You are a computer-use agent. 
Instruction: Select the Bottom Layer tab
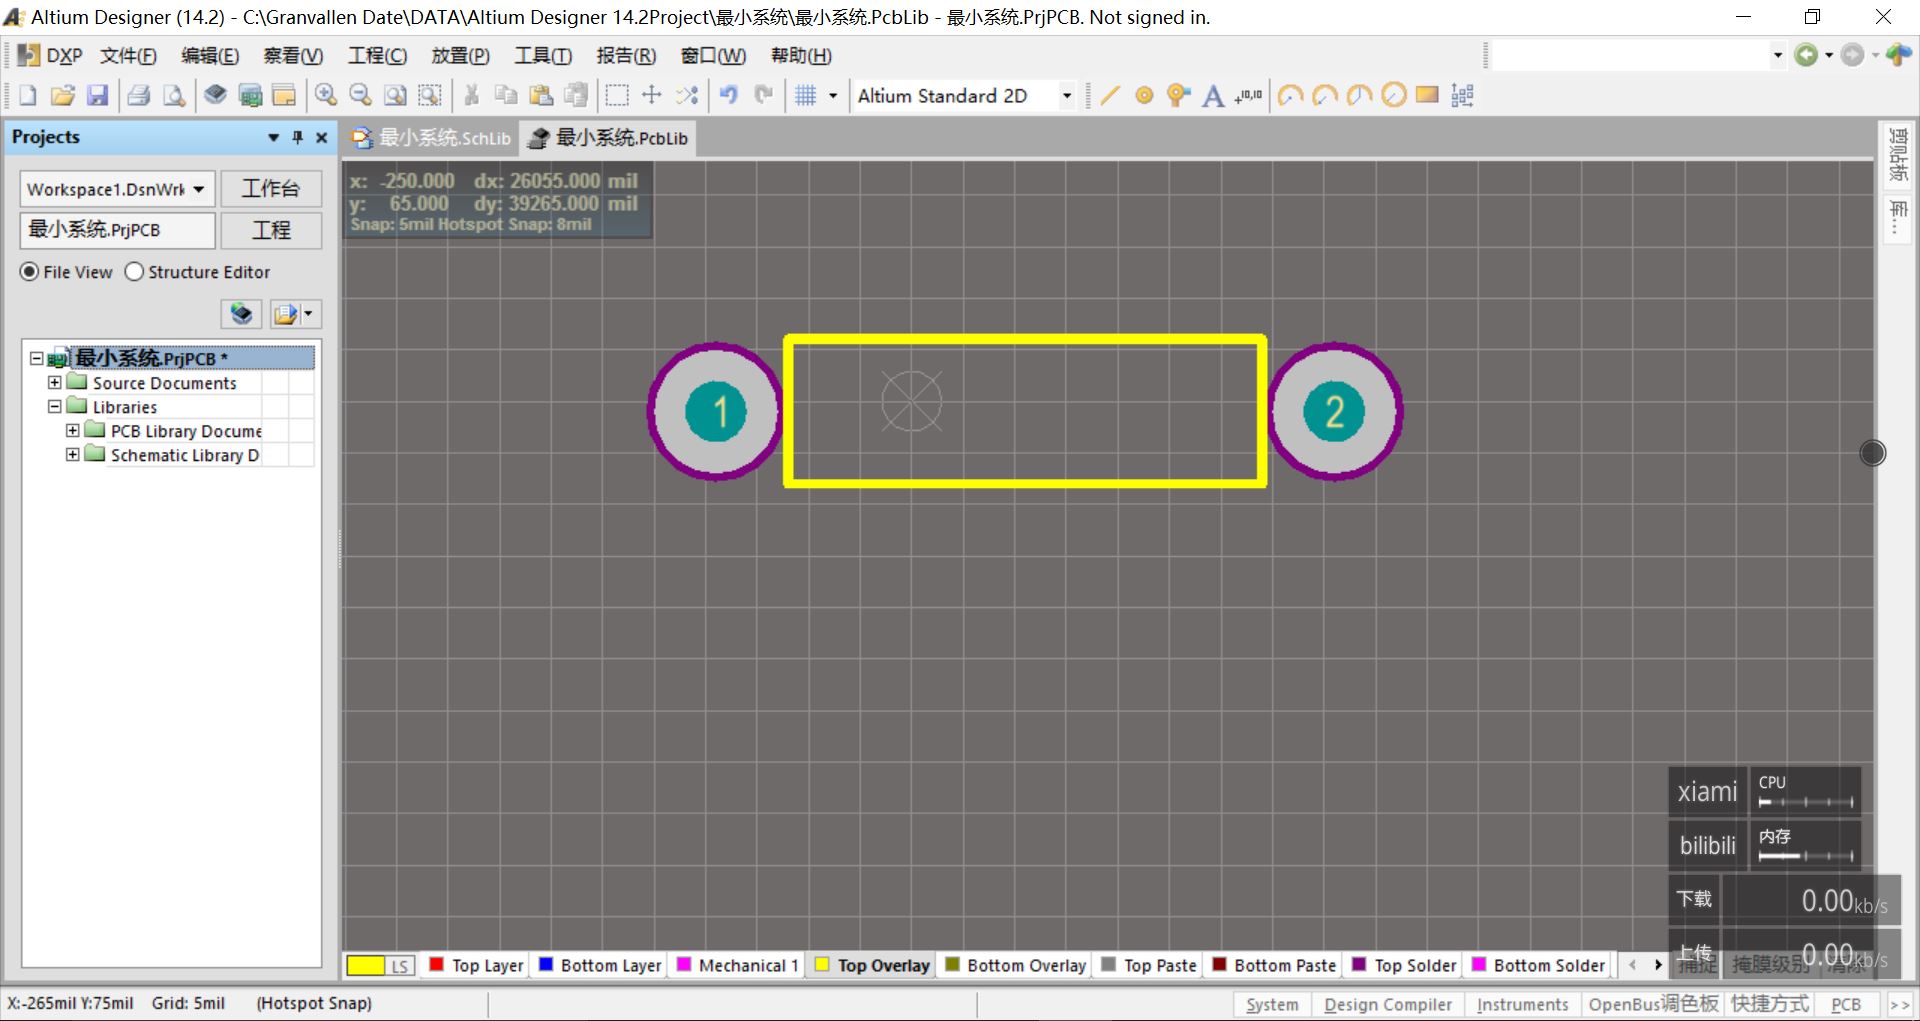[x=600, y=965]
